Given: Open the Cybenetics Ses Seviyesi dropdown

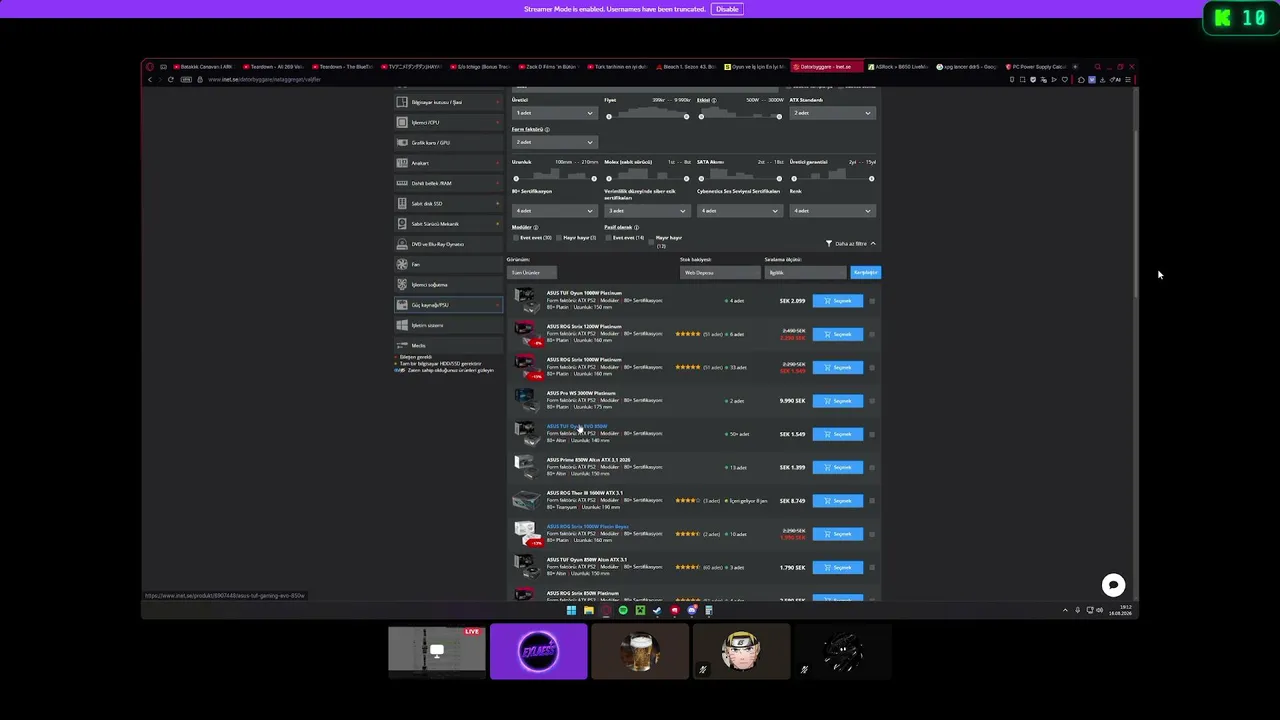Looking at the screenshot, I should click(739, 211).
